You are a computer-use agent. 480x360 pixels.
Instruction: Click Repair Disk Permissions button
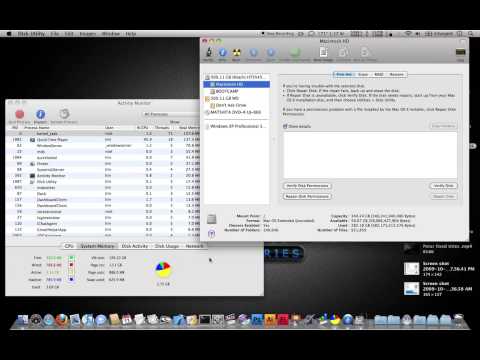click(x=307, y=196)
